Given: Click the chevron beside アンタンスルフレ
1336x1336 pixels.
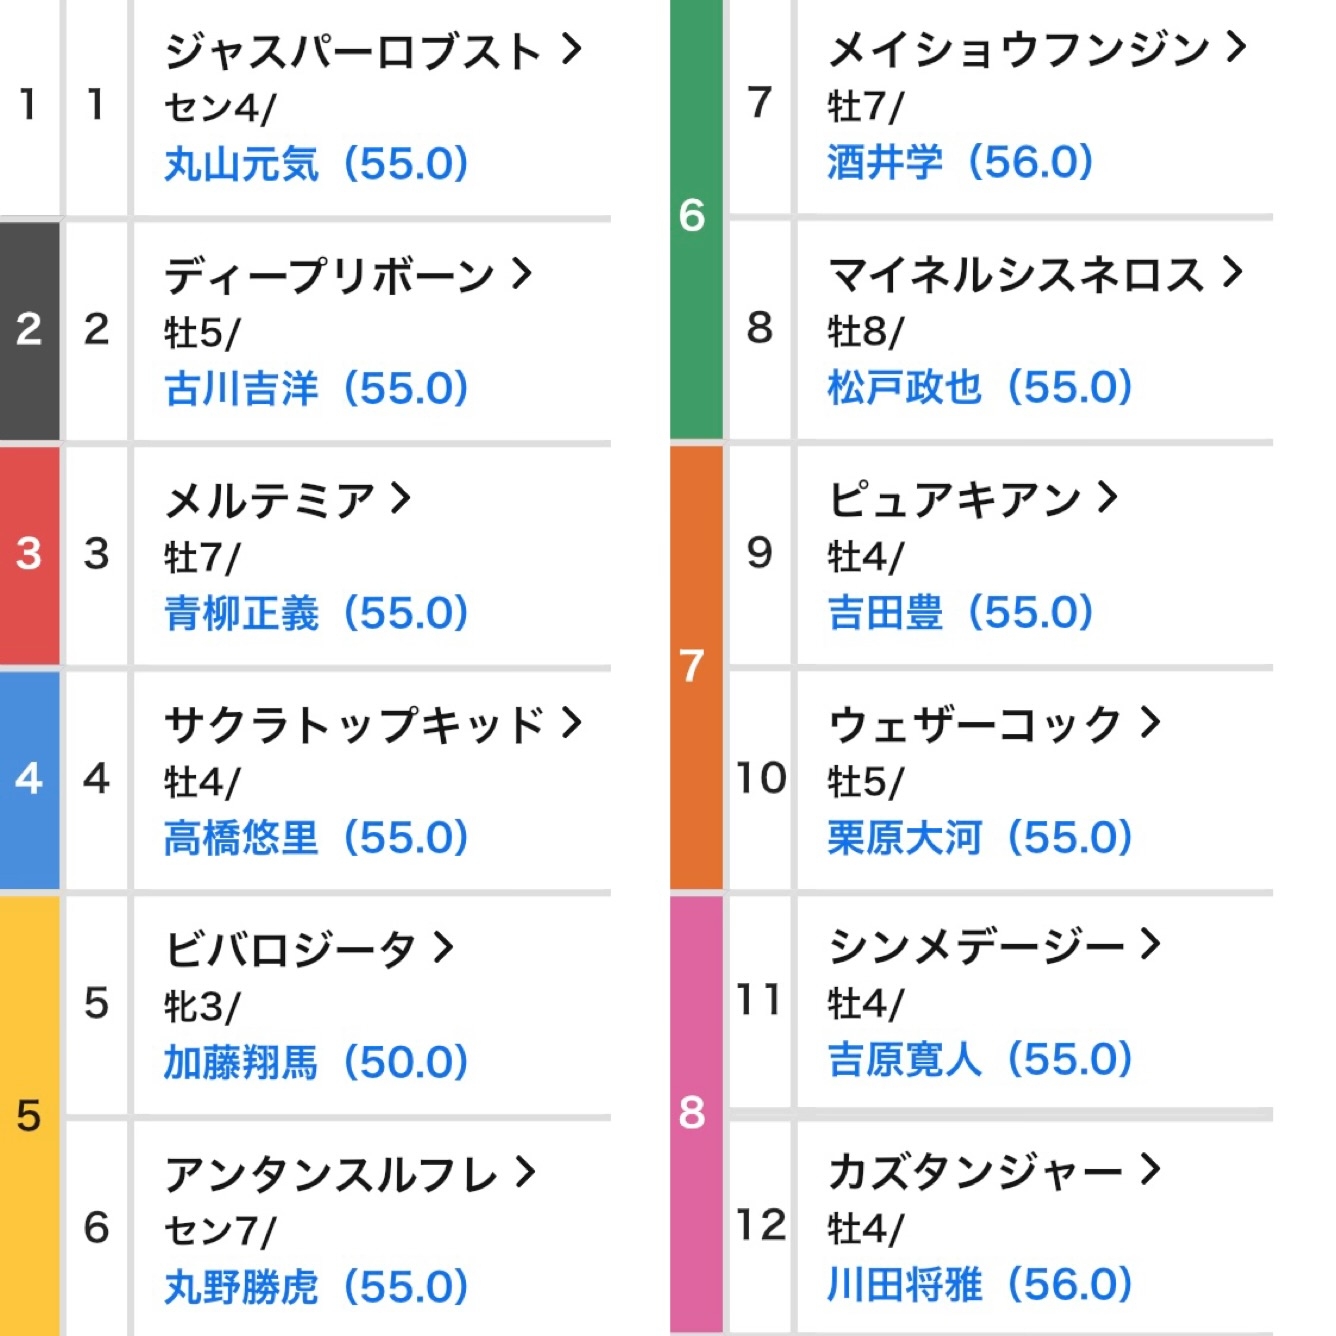Looking at the screenshot, I should 525,1172.
